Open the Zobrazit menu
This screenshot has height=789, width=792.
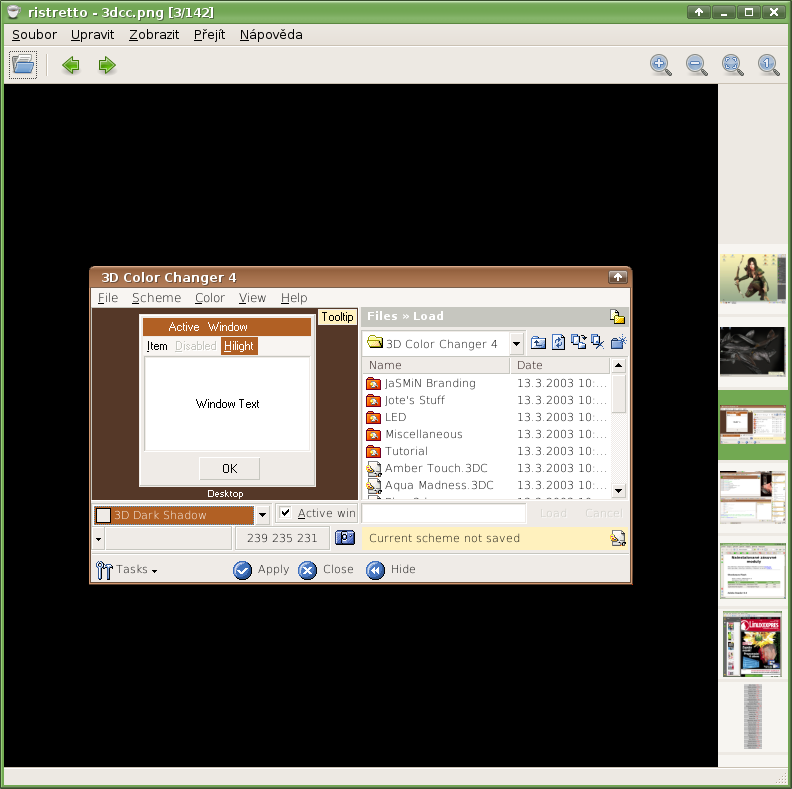(x=153, y=34)
